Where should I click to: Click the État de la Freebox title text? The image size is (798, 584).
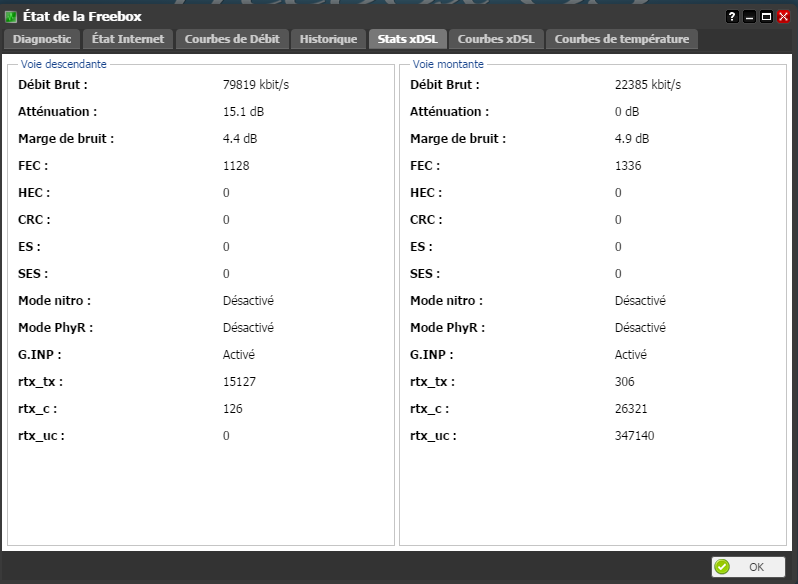point(82,17)
